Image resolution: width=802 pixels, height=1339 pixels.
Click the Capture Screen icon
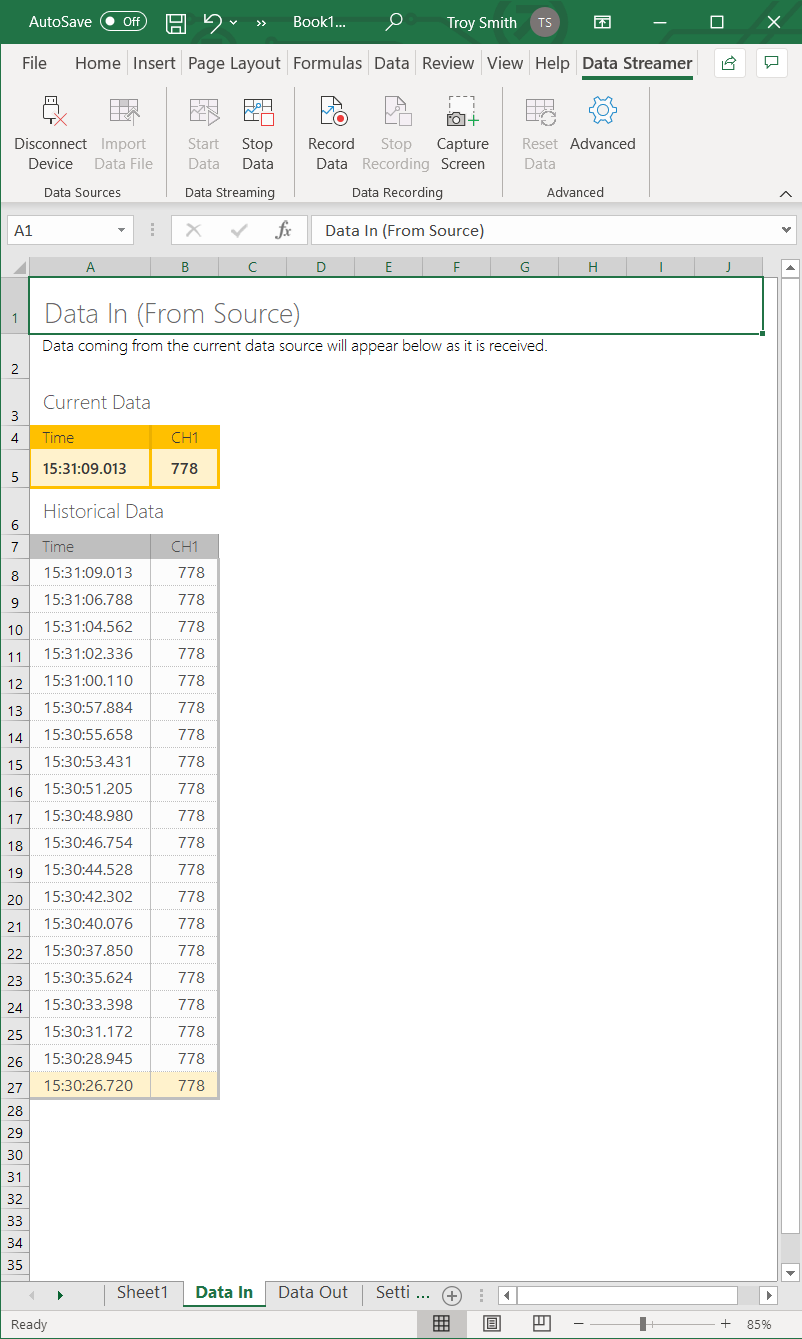point(462,112)
